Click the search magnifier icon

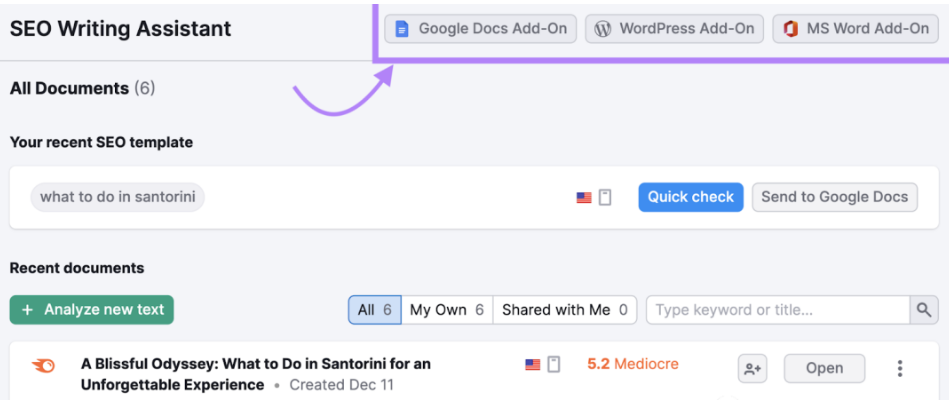(x=924, y=310)
